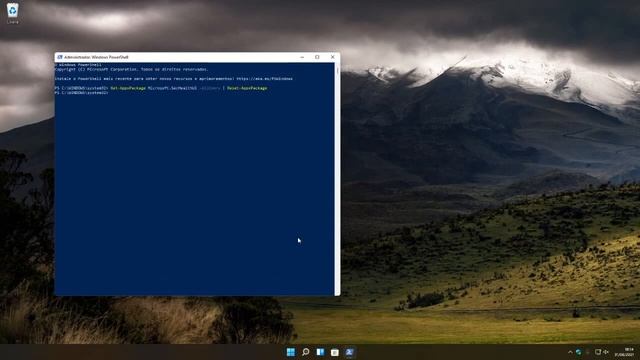Open network status tray icon
Screen dimensions: 640x360
point(598,352)
